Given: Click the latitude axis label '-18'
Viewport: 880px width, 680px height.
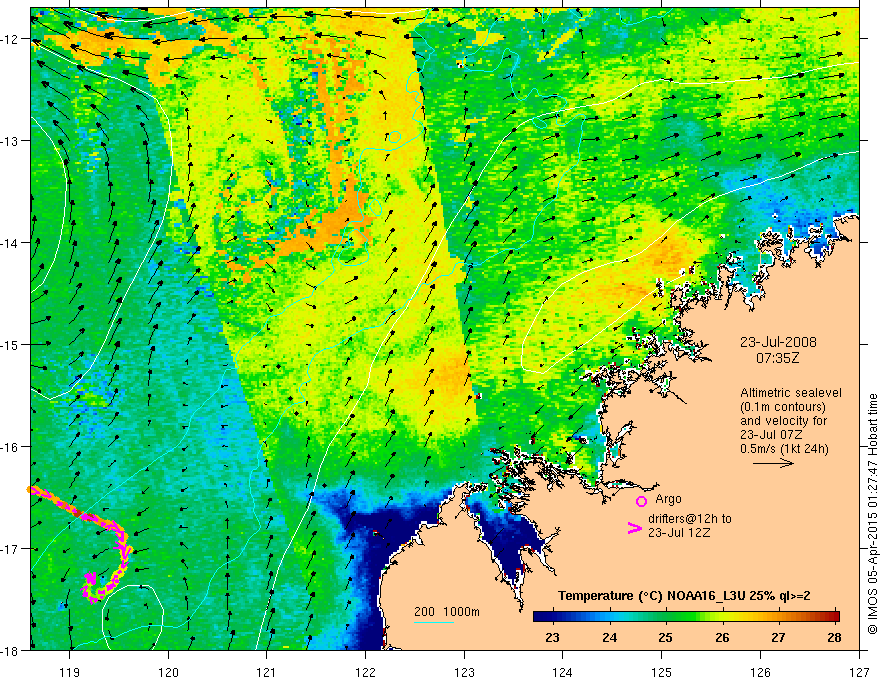Looking at the screenshot, I should point(10,650).
